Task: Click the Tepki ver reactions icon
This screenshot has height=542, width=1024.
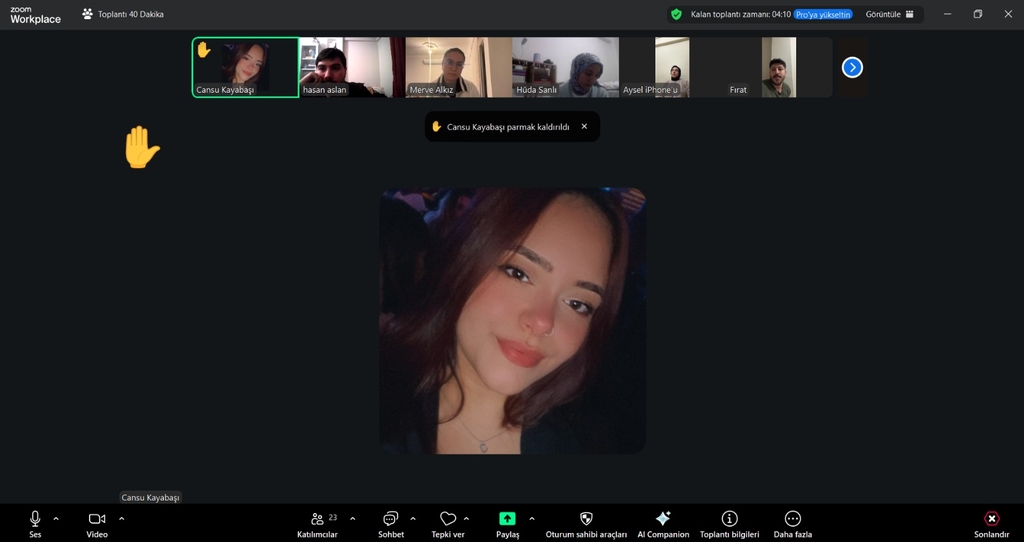Action: (448, 519)
